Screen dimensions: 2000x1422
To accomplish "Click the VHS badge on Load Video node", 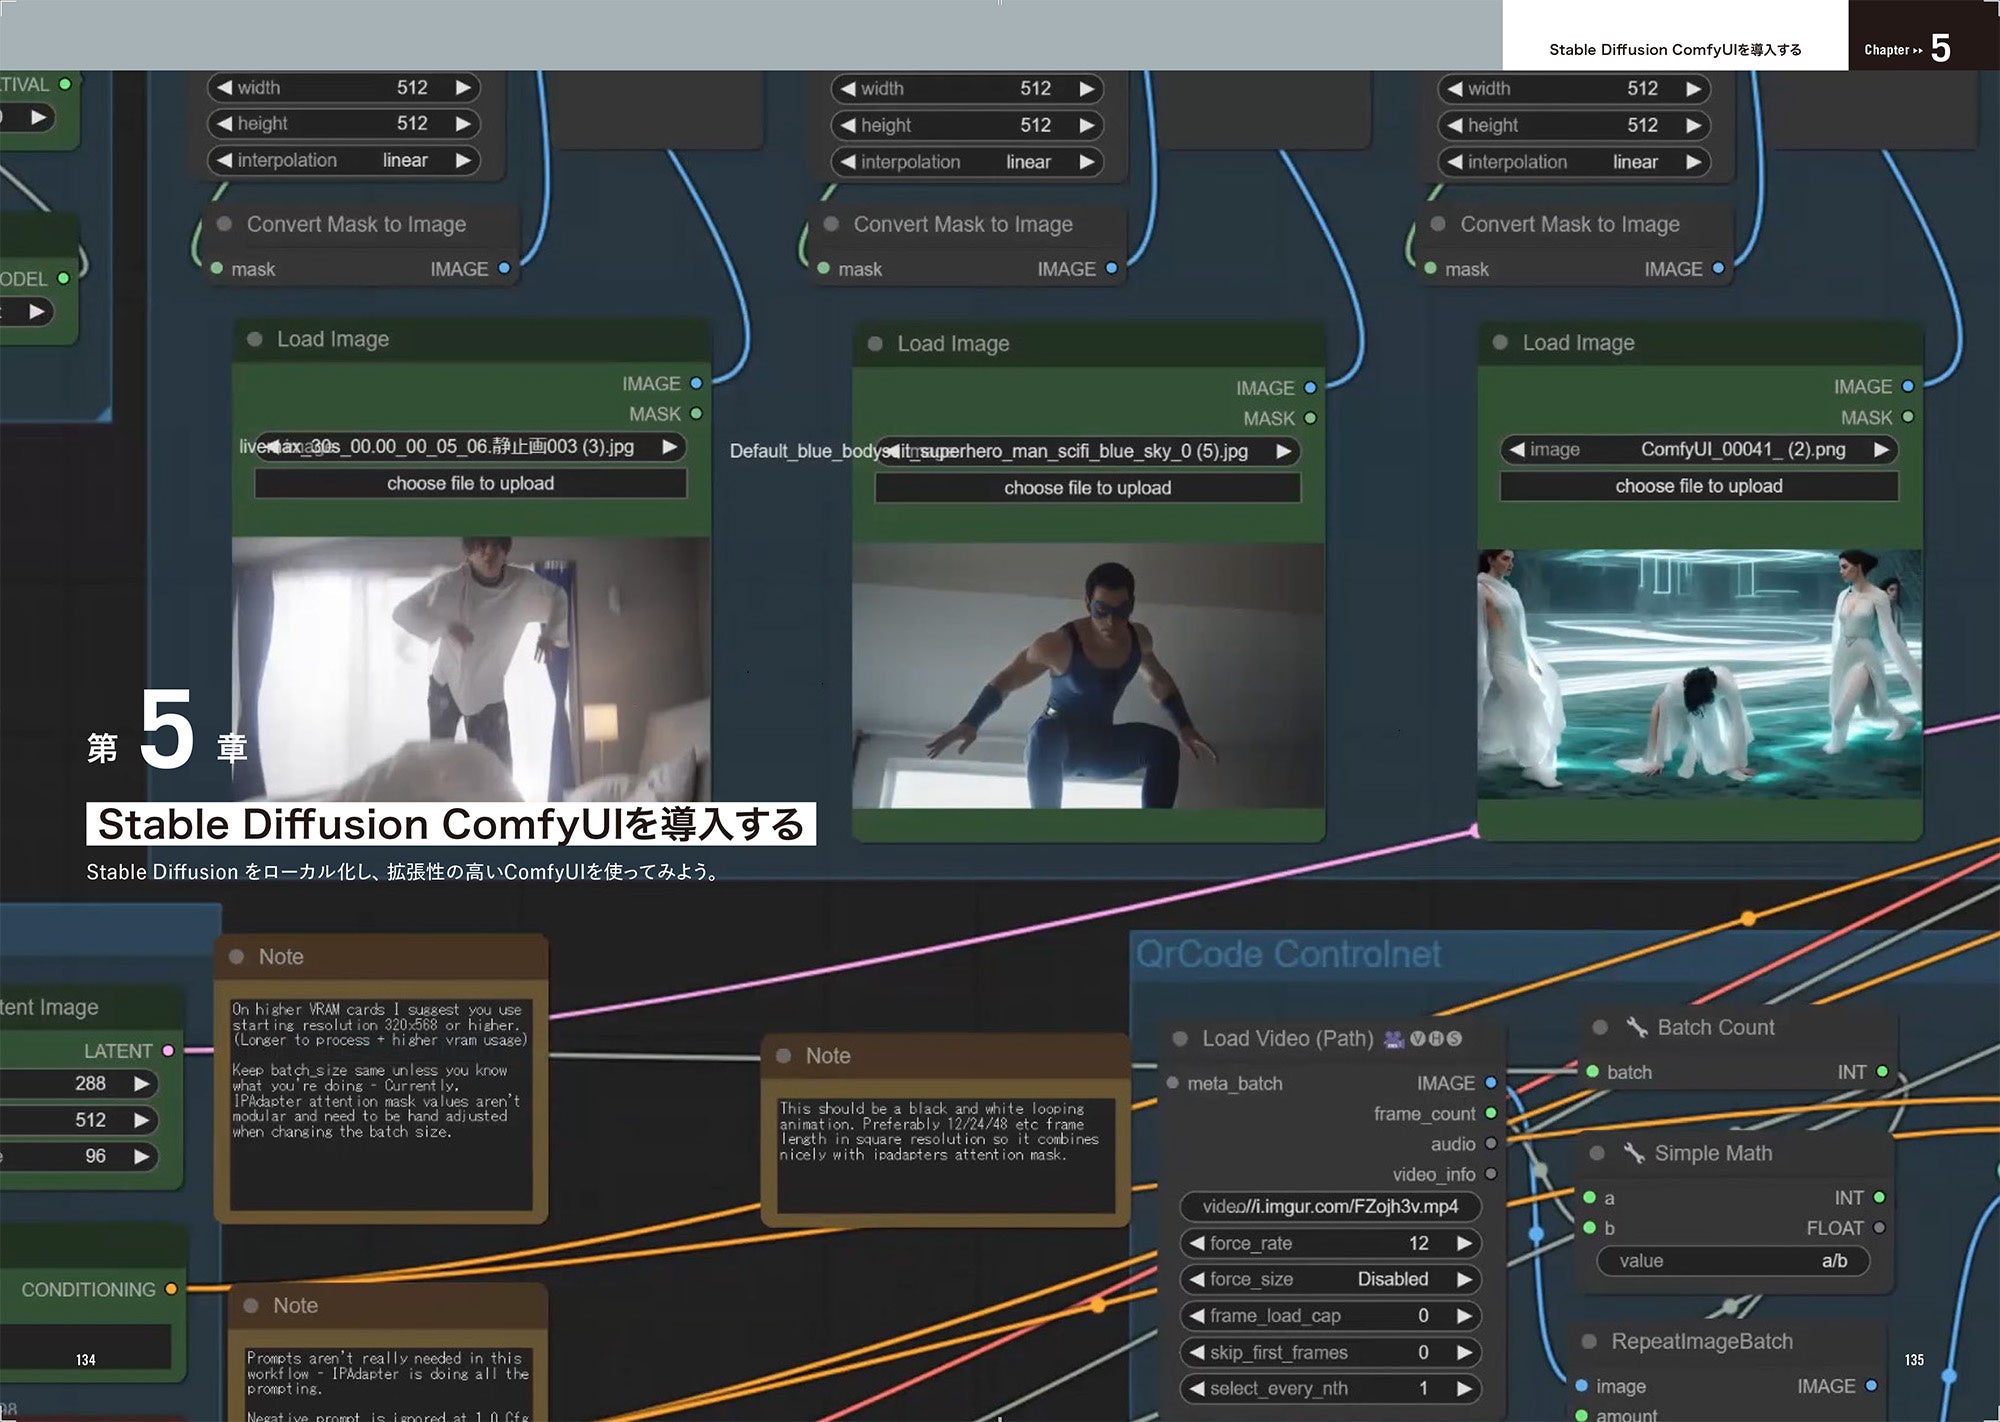I will [x=1436, y=1039].
